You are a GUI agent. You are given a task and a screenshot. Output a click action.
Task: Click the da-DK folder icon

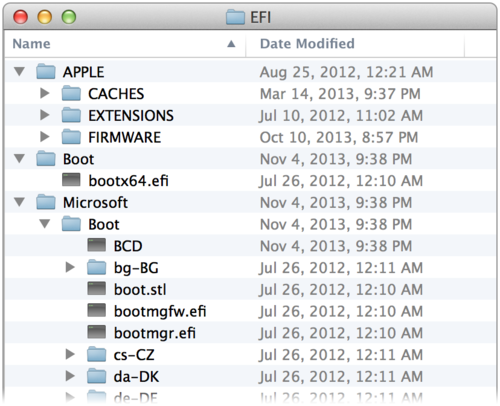click(97, 376)
